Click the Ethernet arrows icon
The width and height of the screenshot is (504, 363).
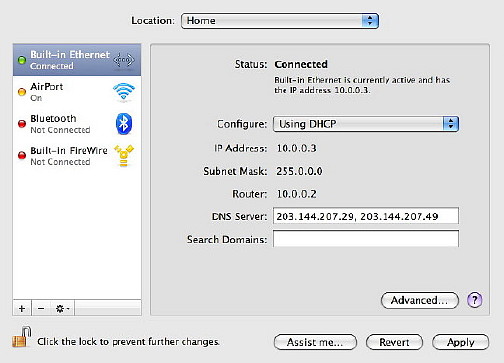pos(124,60)
